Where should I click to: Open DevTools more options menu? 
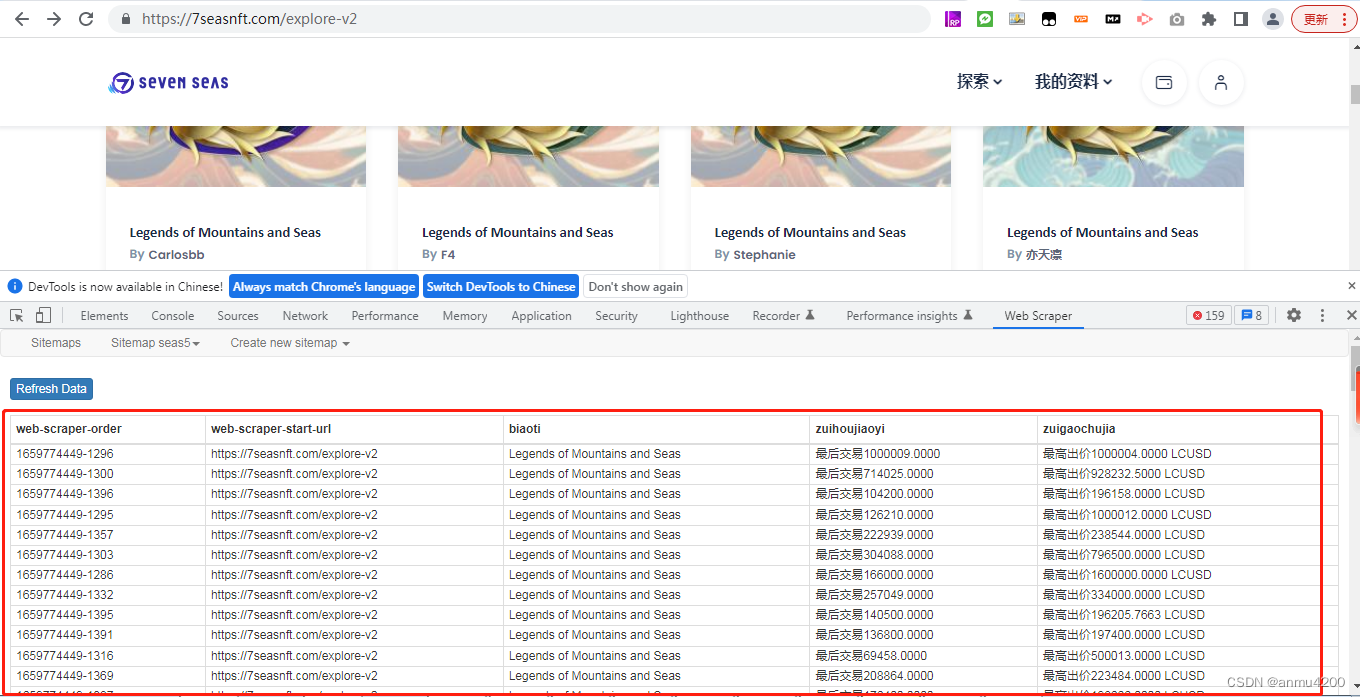click(1322, 315)
